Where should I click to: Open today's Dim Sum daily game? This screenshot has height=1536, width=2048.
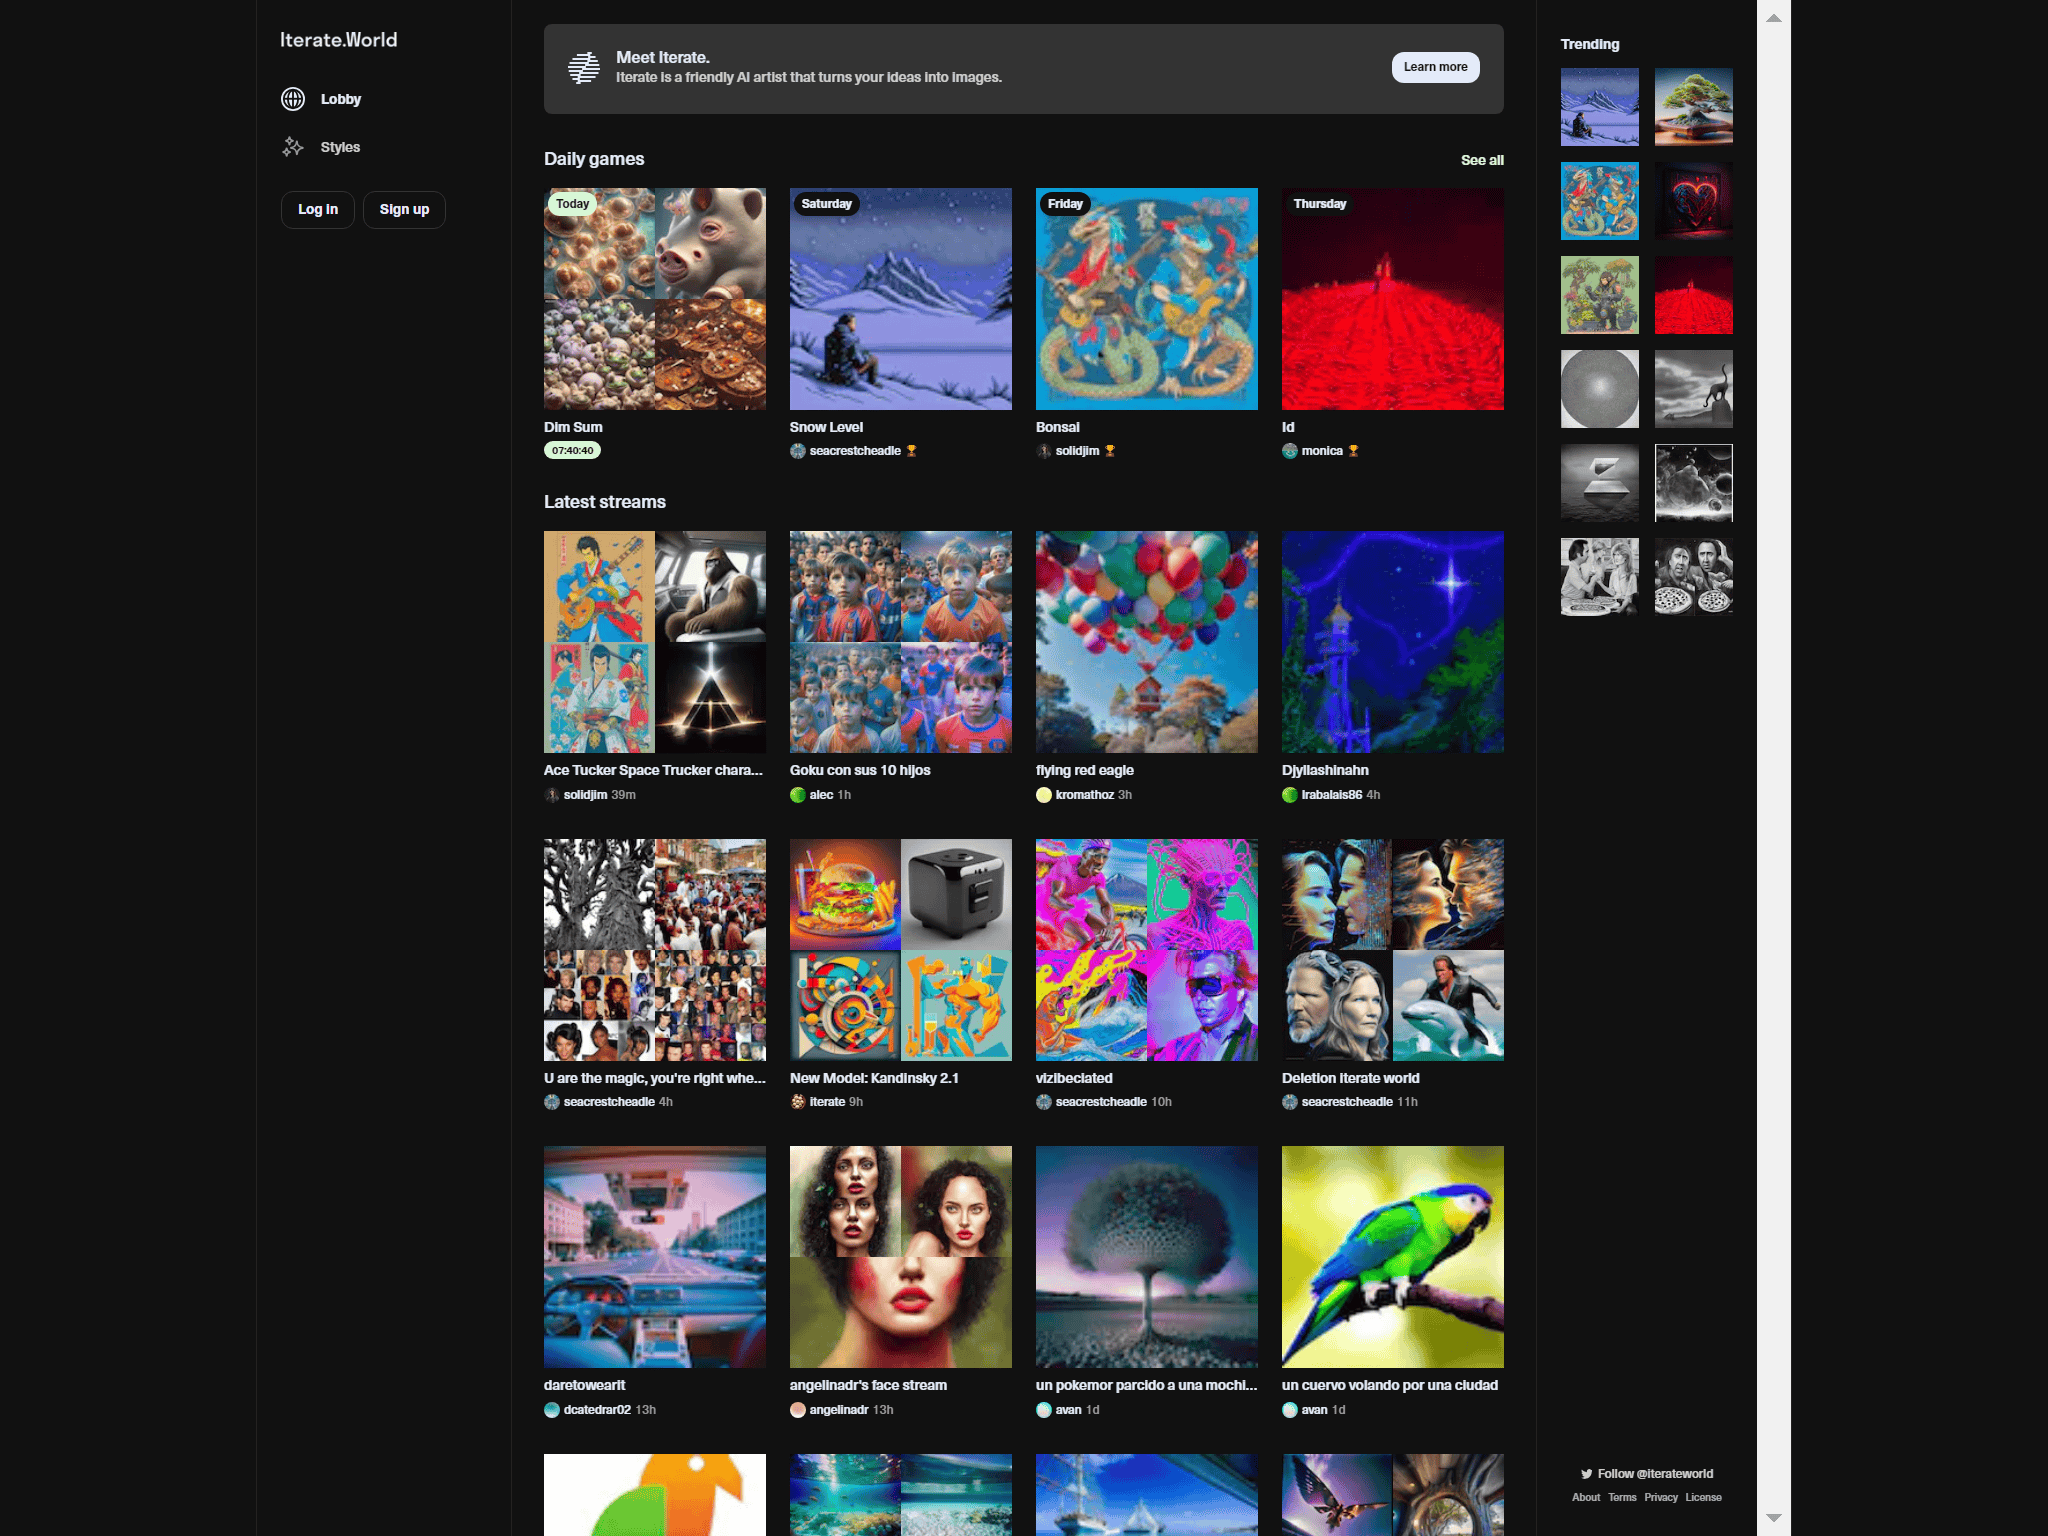pos(655,299)
